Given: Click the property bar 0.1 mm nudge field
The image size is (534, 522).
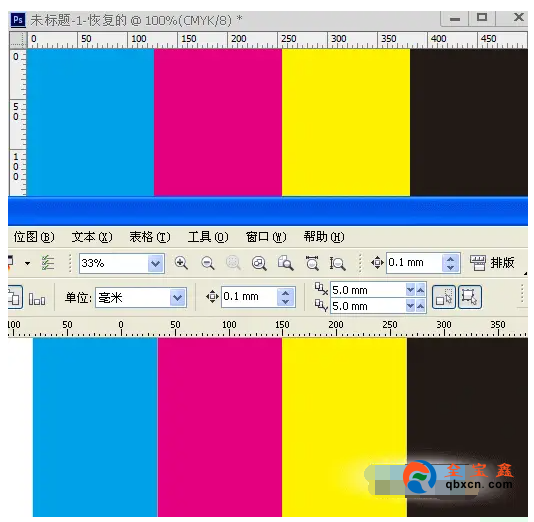Looking at the screenshot, I should point(249,297).
